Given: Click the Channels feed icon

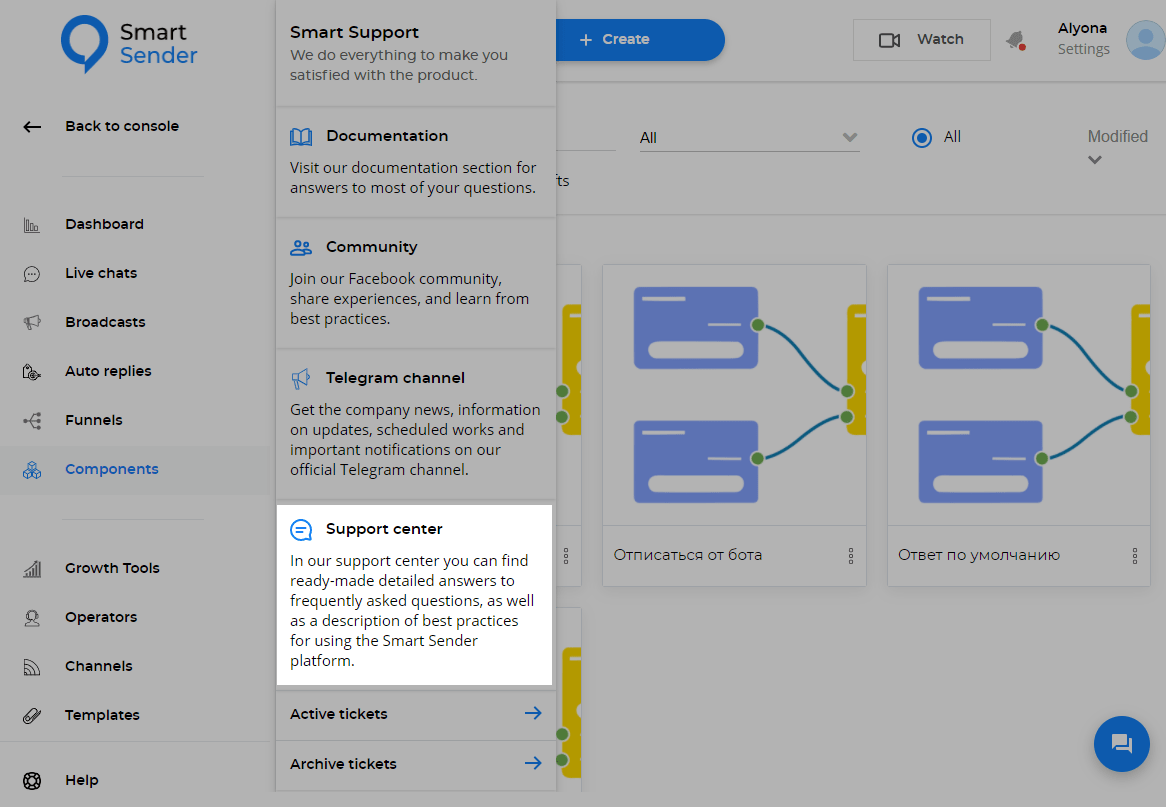Looking at the screenshot, I should (32, 667).
